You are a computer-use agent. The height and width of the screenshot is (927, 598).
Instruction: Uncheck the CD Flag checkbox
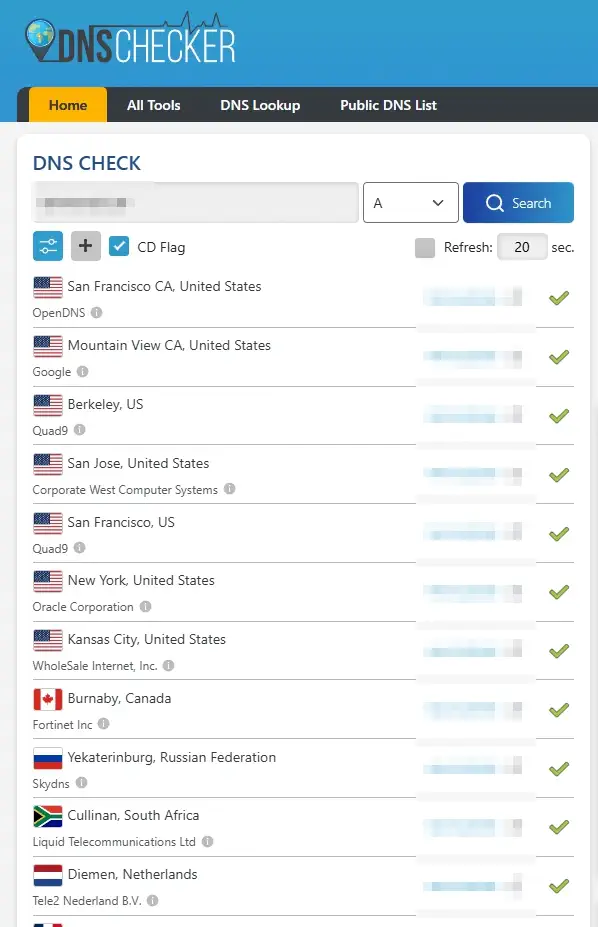pos(119,246)
